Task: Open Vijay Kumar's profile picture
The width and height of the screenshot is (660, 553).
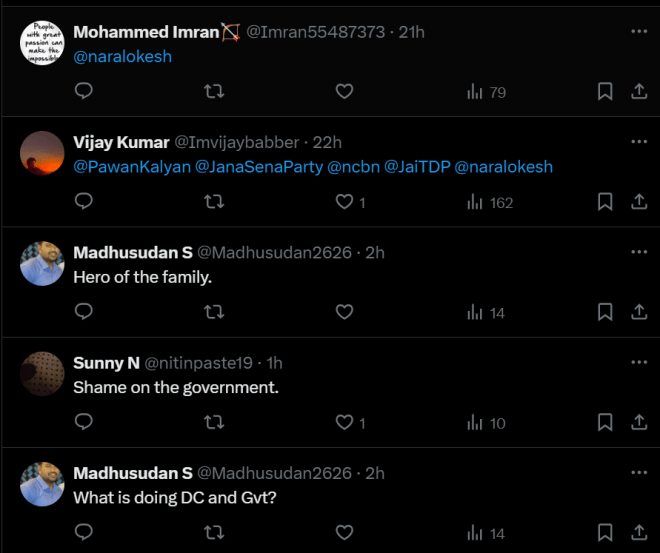Action: 43,154
